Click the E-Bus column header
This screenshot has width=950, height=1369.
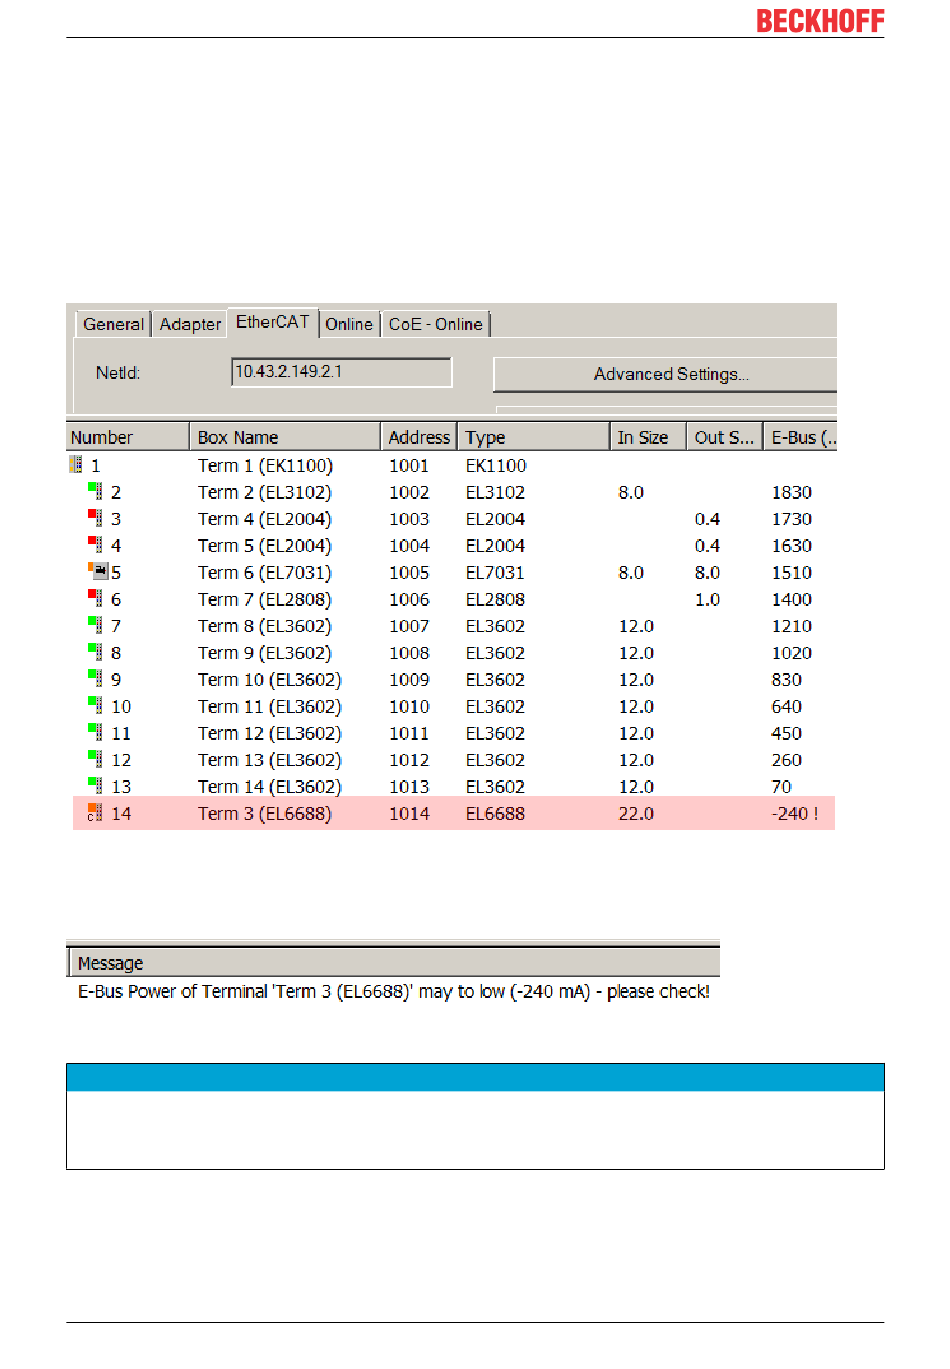801,437
